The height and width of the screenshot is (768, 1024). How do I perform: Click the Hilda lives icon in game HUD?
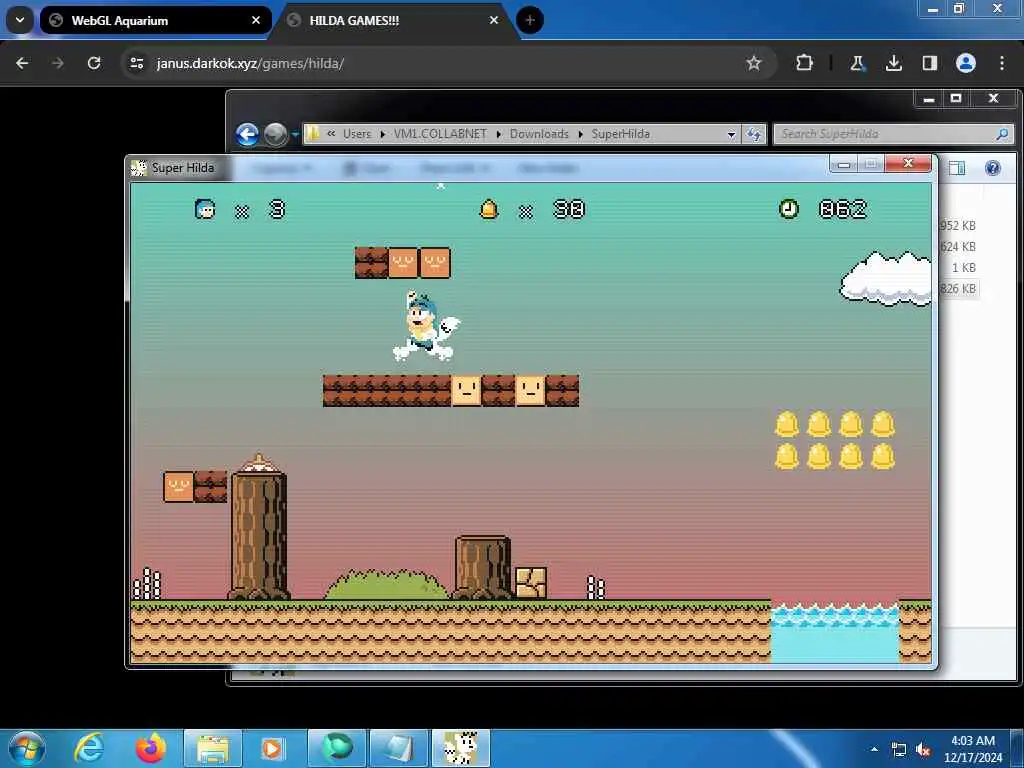(x=205, y=209)
